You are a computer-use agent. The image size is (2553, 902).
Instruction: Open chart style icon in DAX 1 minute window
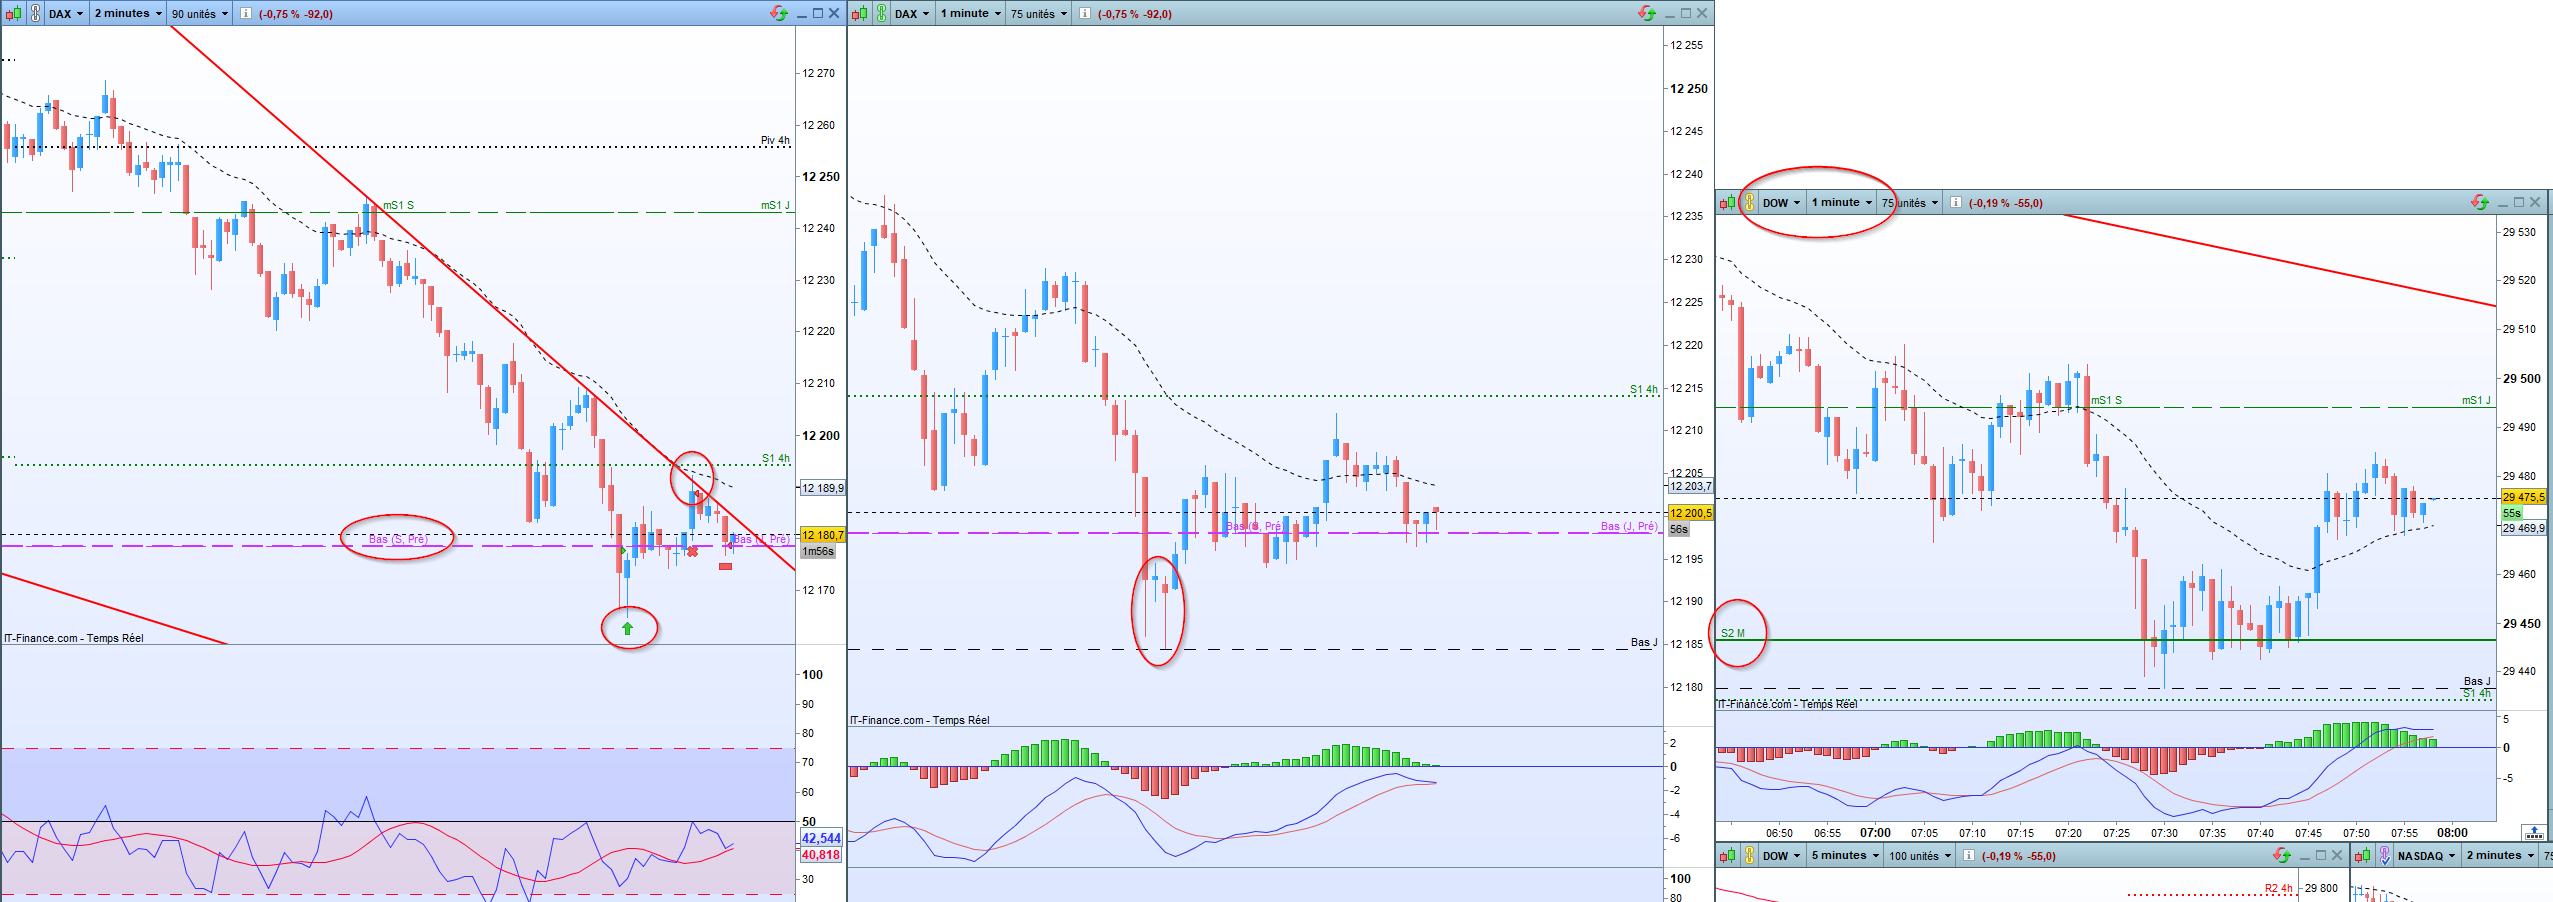[859, 14]
